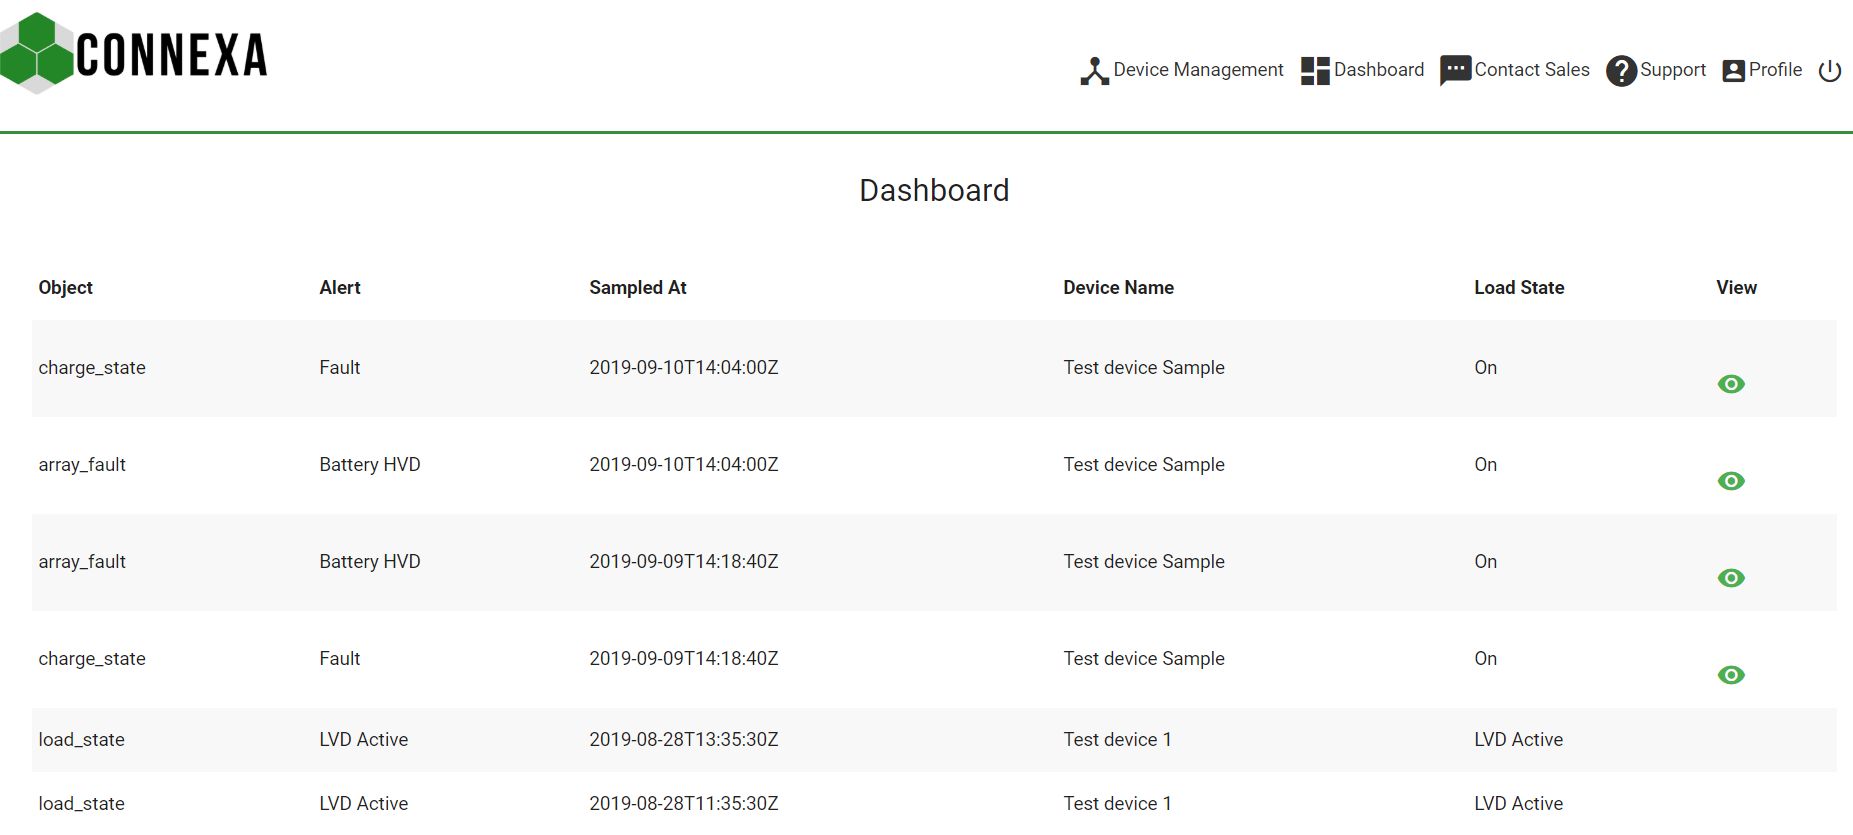
Task: Open the Support nav link
Action: (x=1673, y=70)
